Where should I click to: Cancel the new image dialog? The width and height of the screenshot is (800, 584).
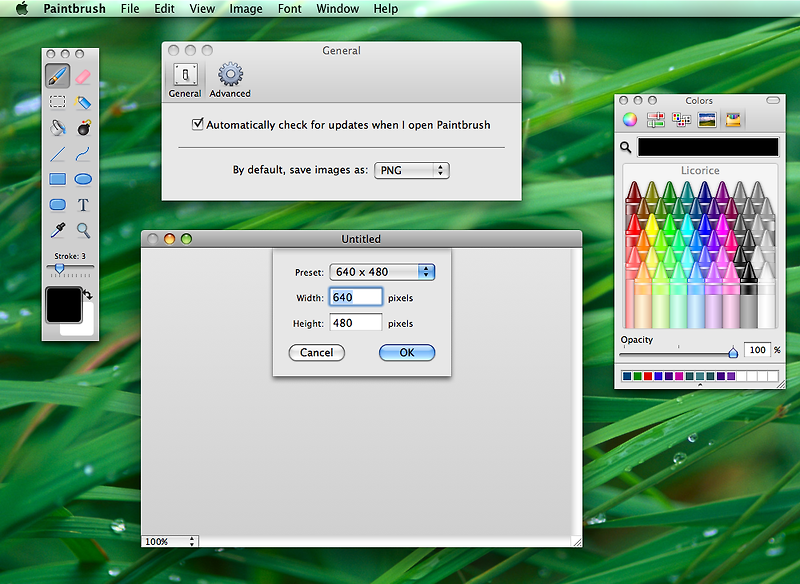pos(317,353)
